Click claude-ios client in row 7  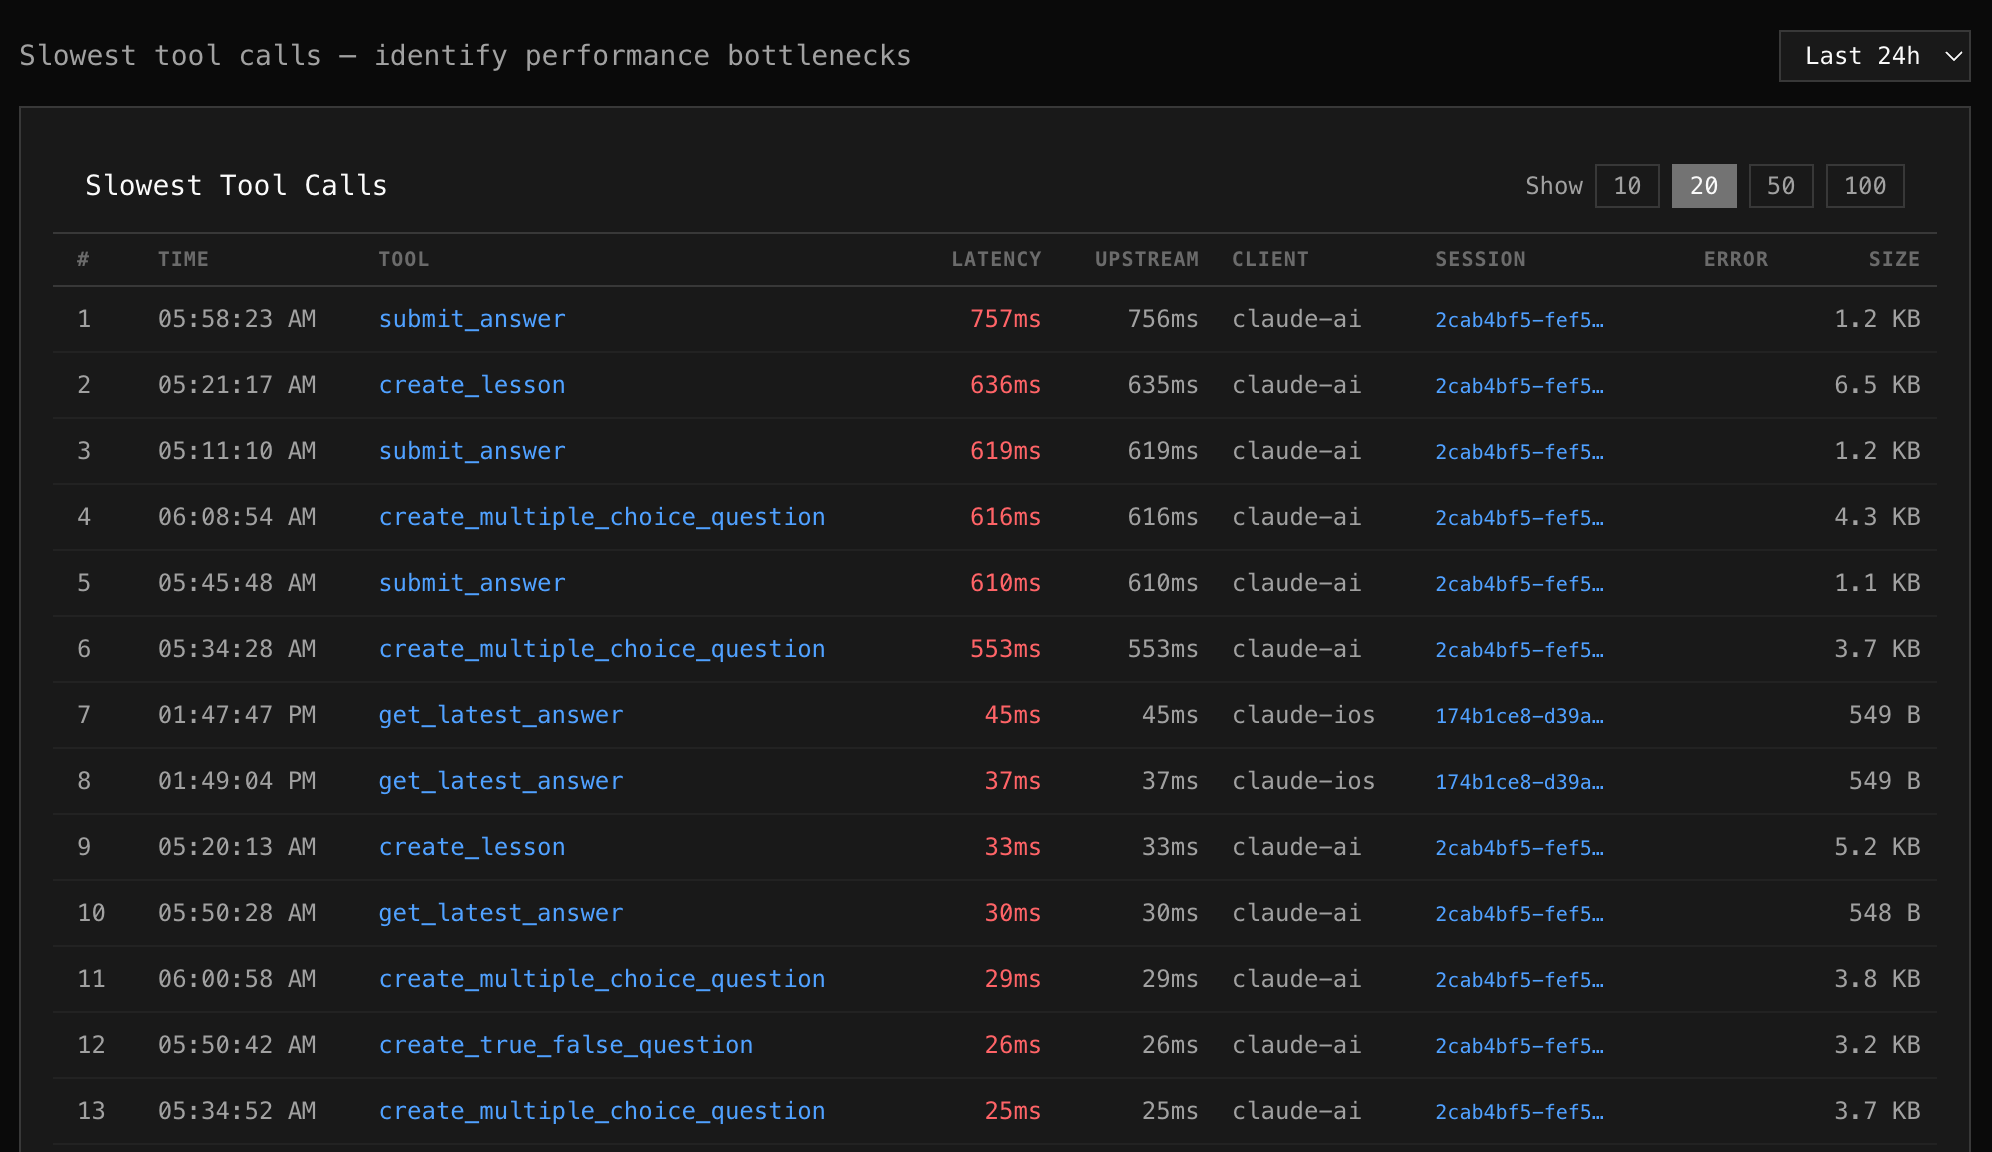(x=1303, y=715)
